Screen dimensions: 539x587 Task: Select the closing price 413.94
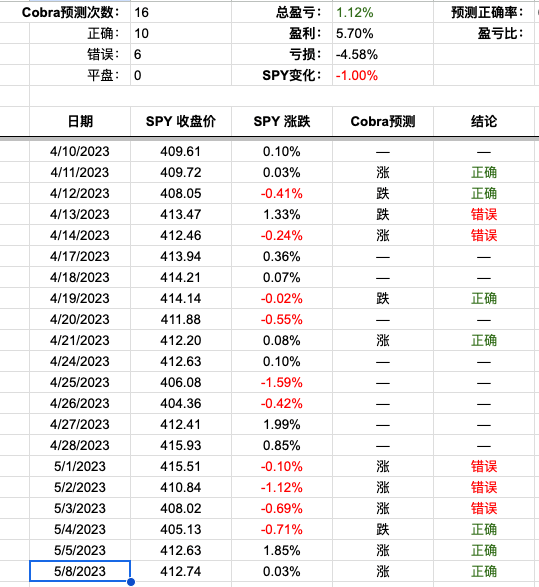coord(181,256)
